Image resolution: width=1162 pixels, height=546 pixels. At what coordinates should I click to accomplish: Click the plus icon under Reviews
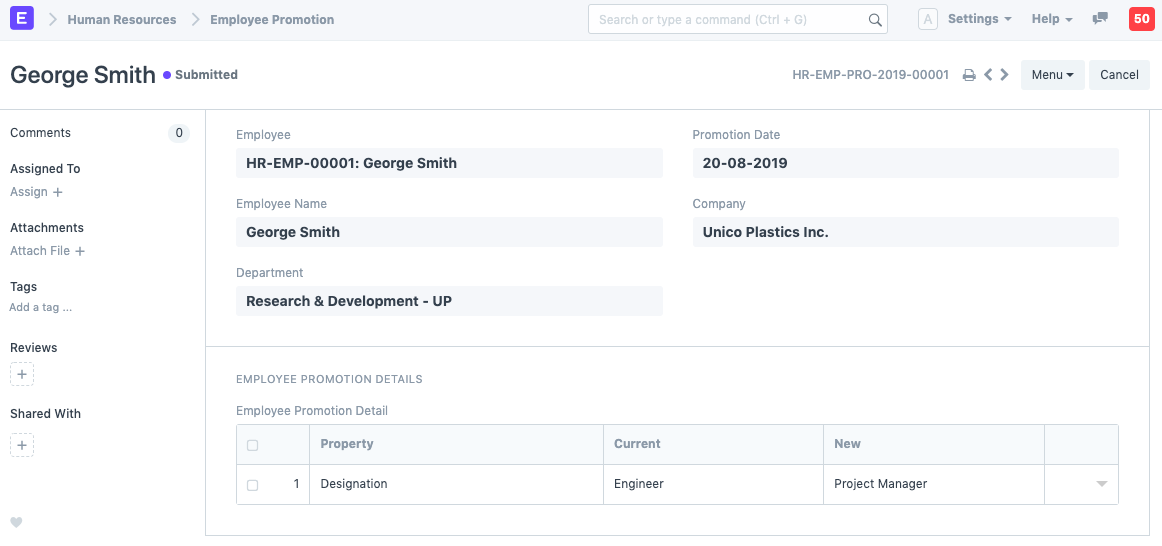pyautogui.click(x=22, y=374)
